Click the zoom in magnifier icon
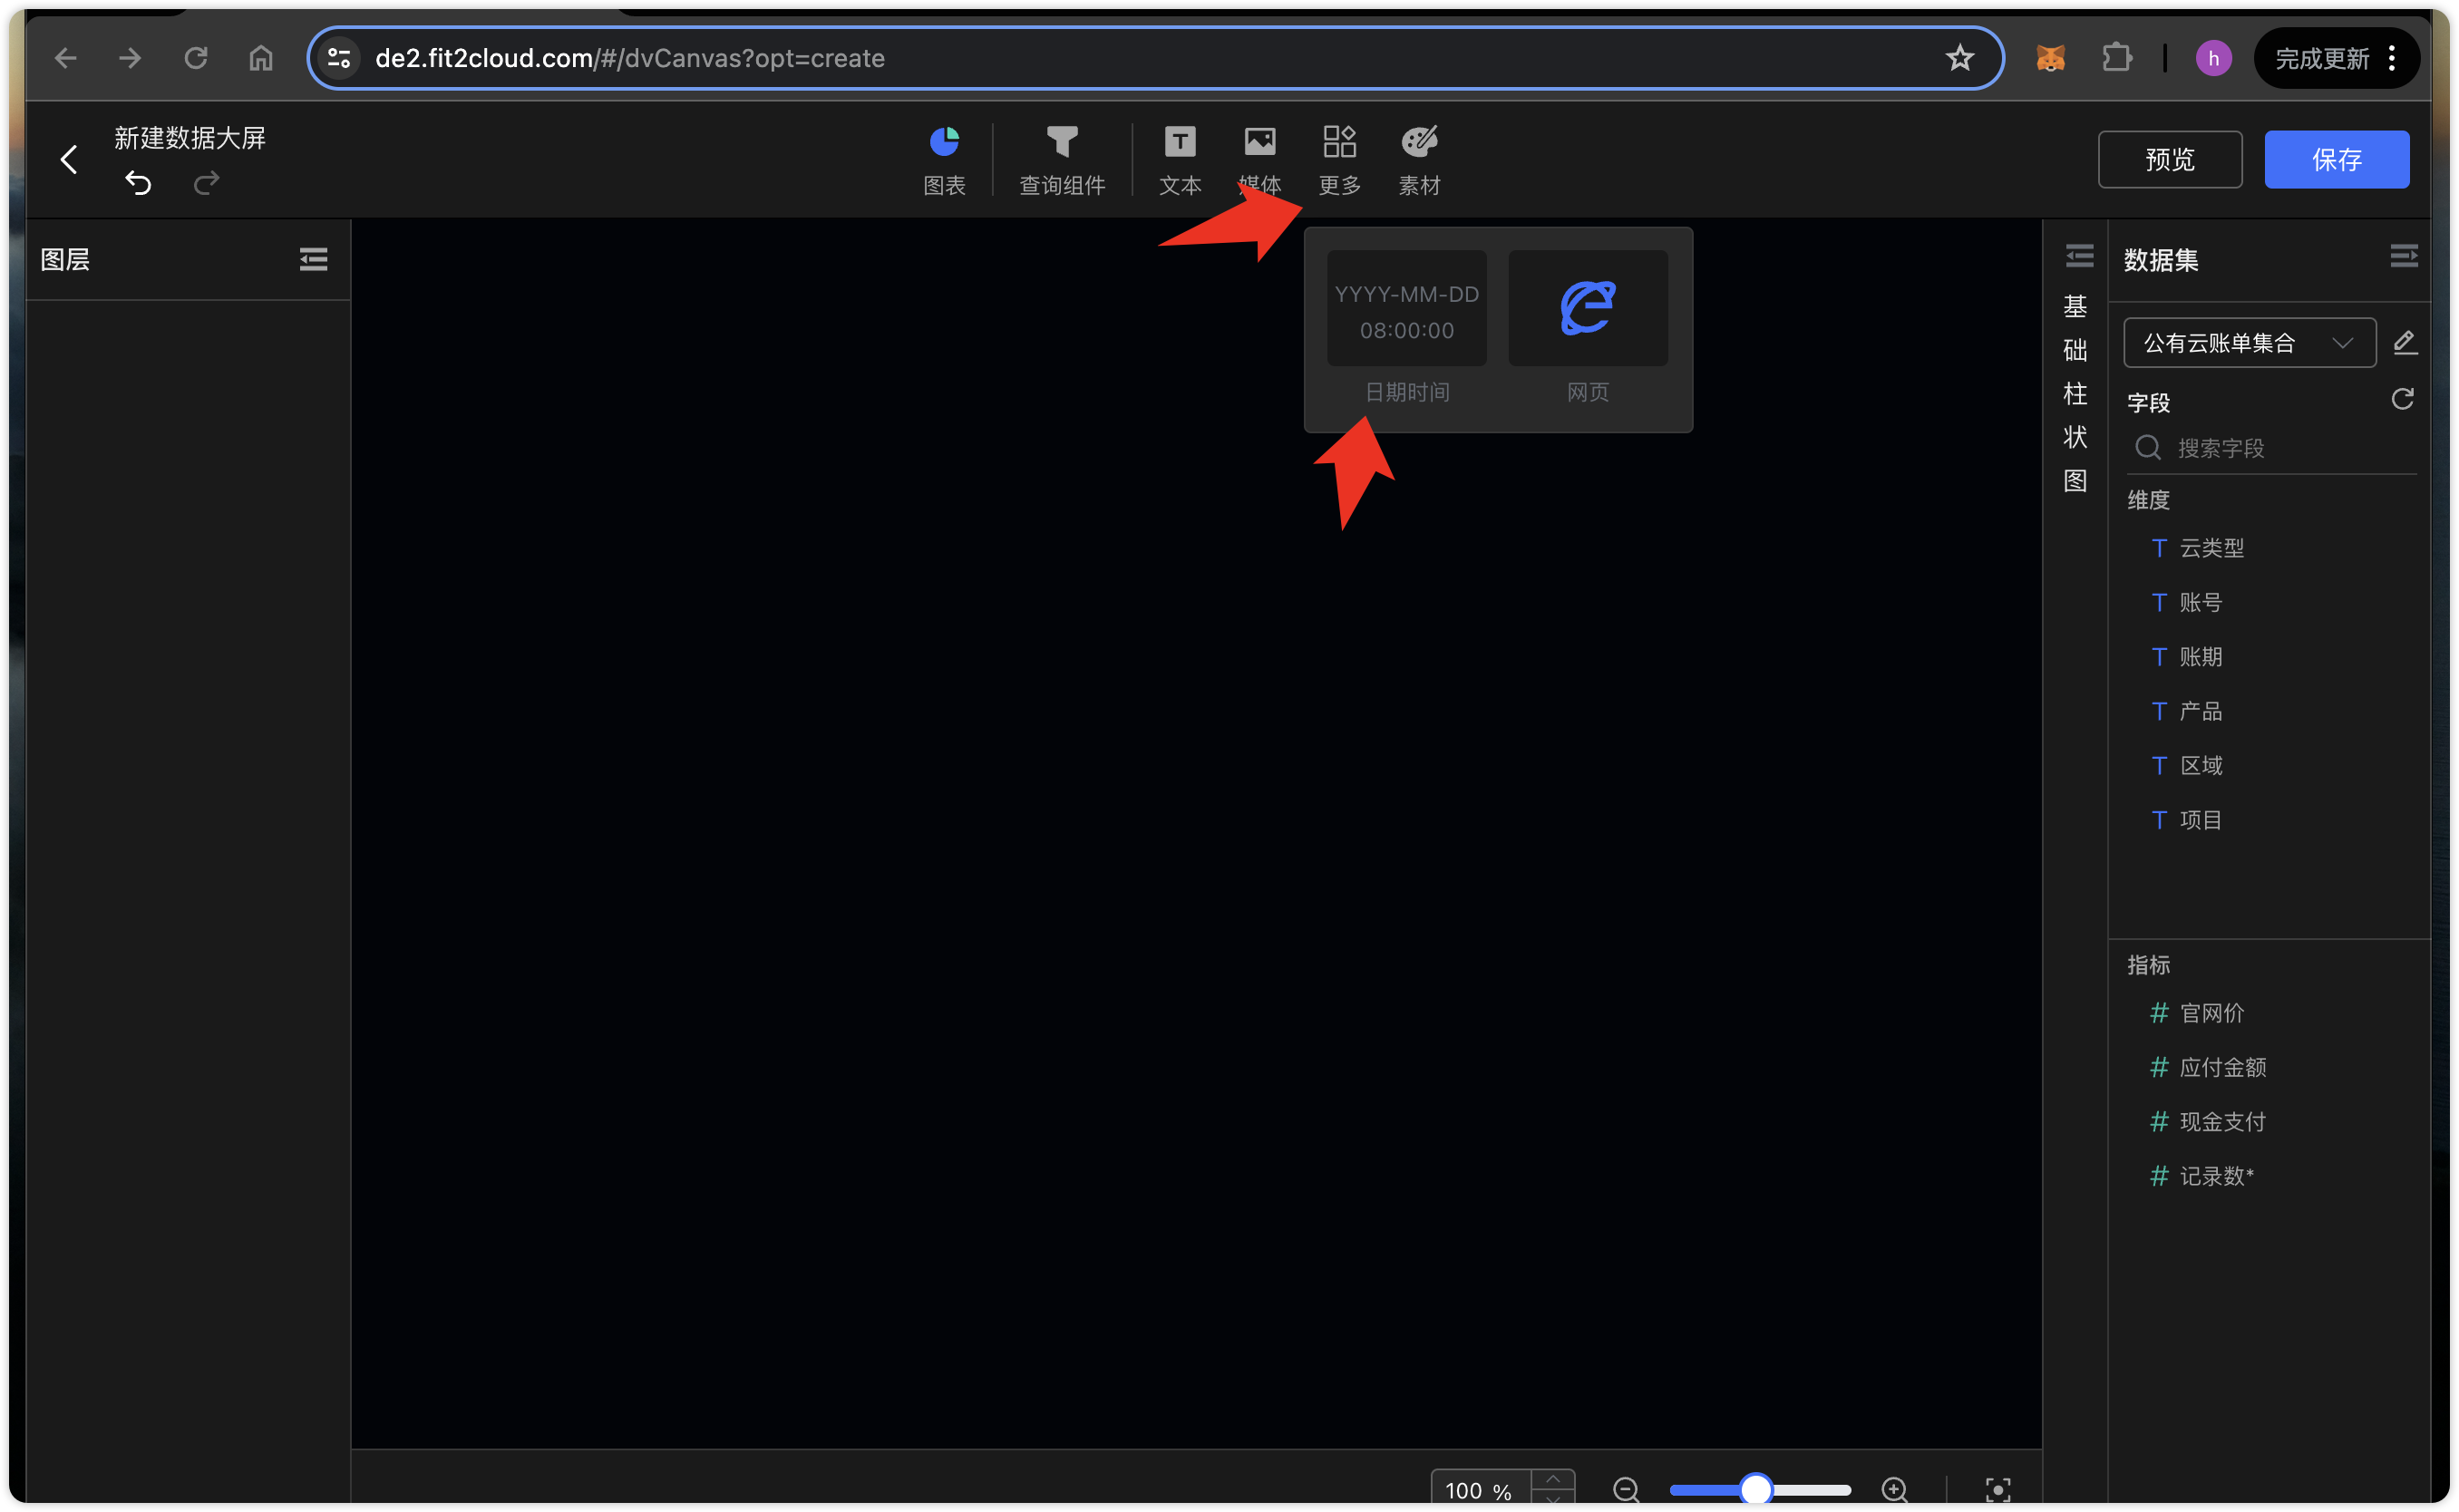The height and width of the screenshot is (1512, 2459). pos(1894,1490)
